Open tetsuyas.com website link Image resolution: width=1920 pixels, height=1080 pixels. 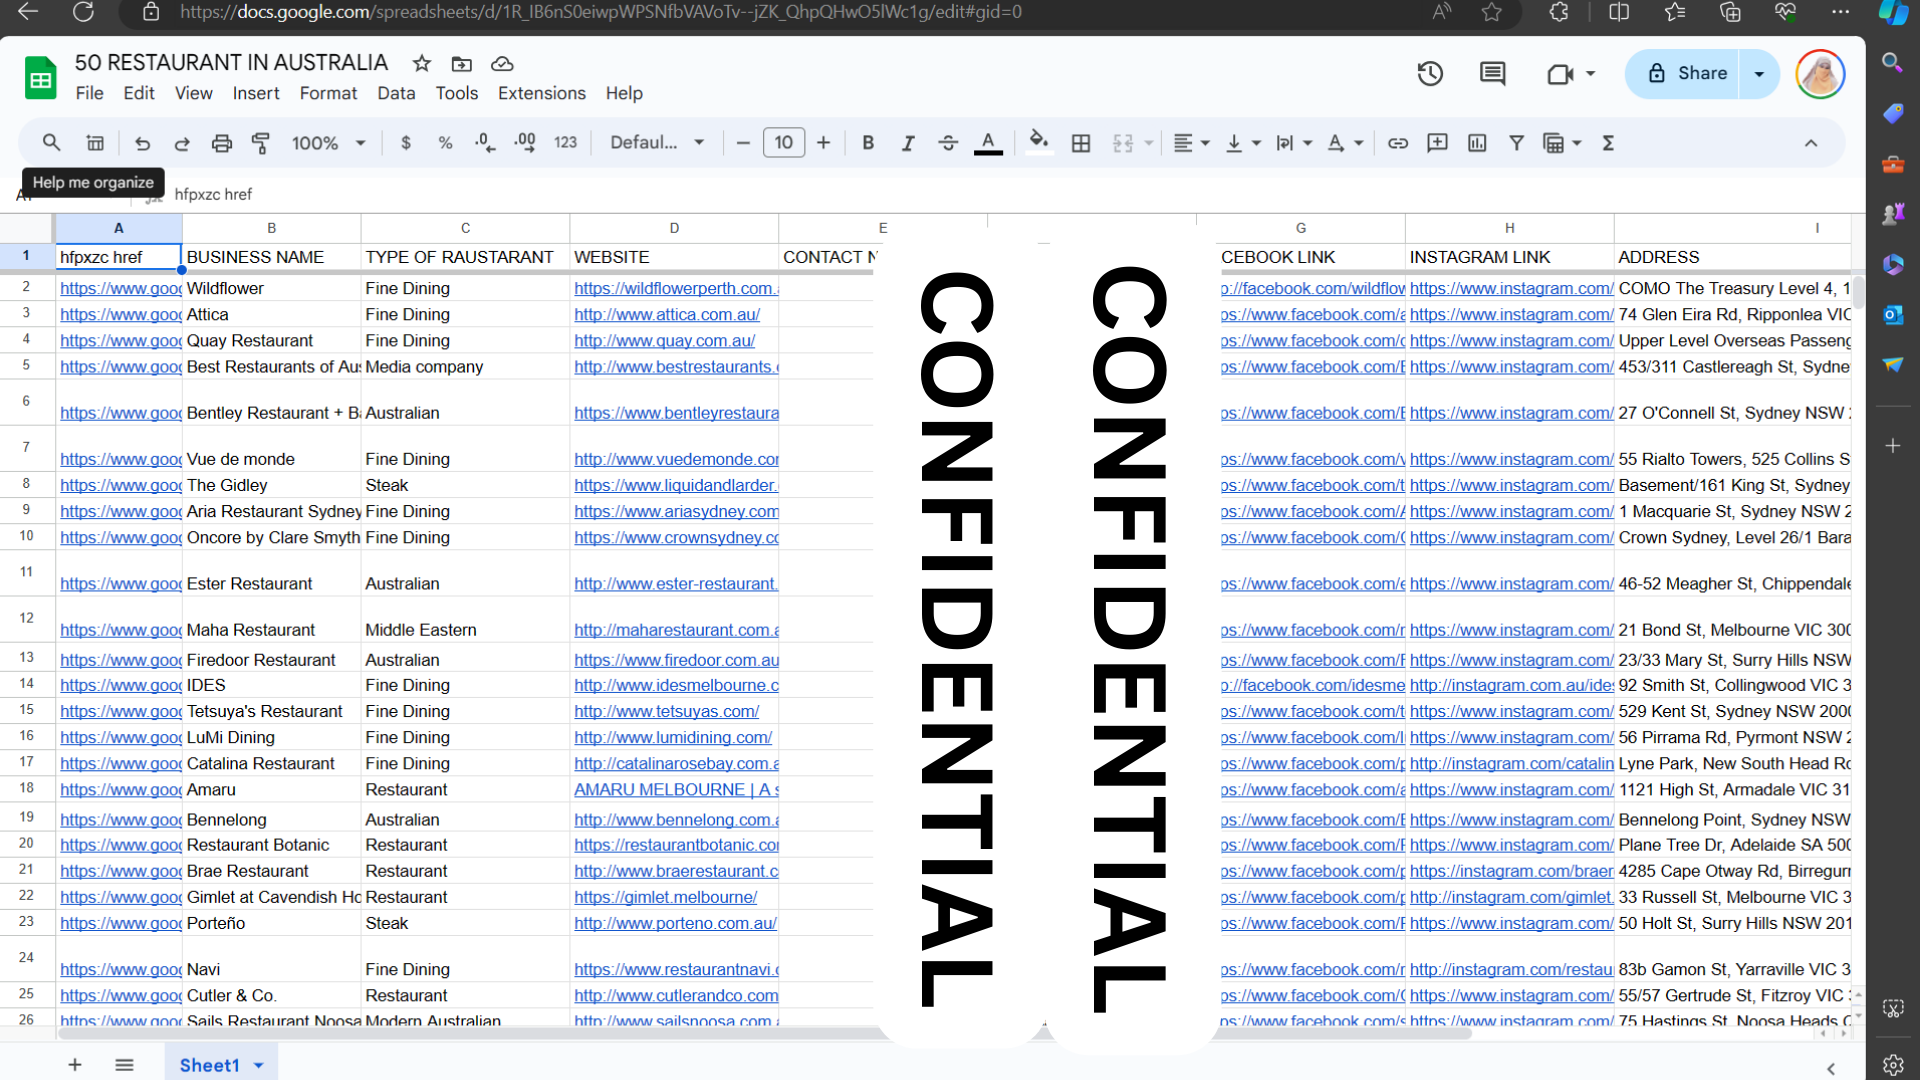point(667,711)
